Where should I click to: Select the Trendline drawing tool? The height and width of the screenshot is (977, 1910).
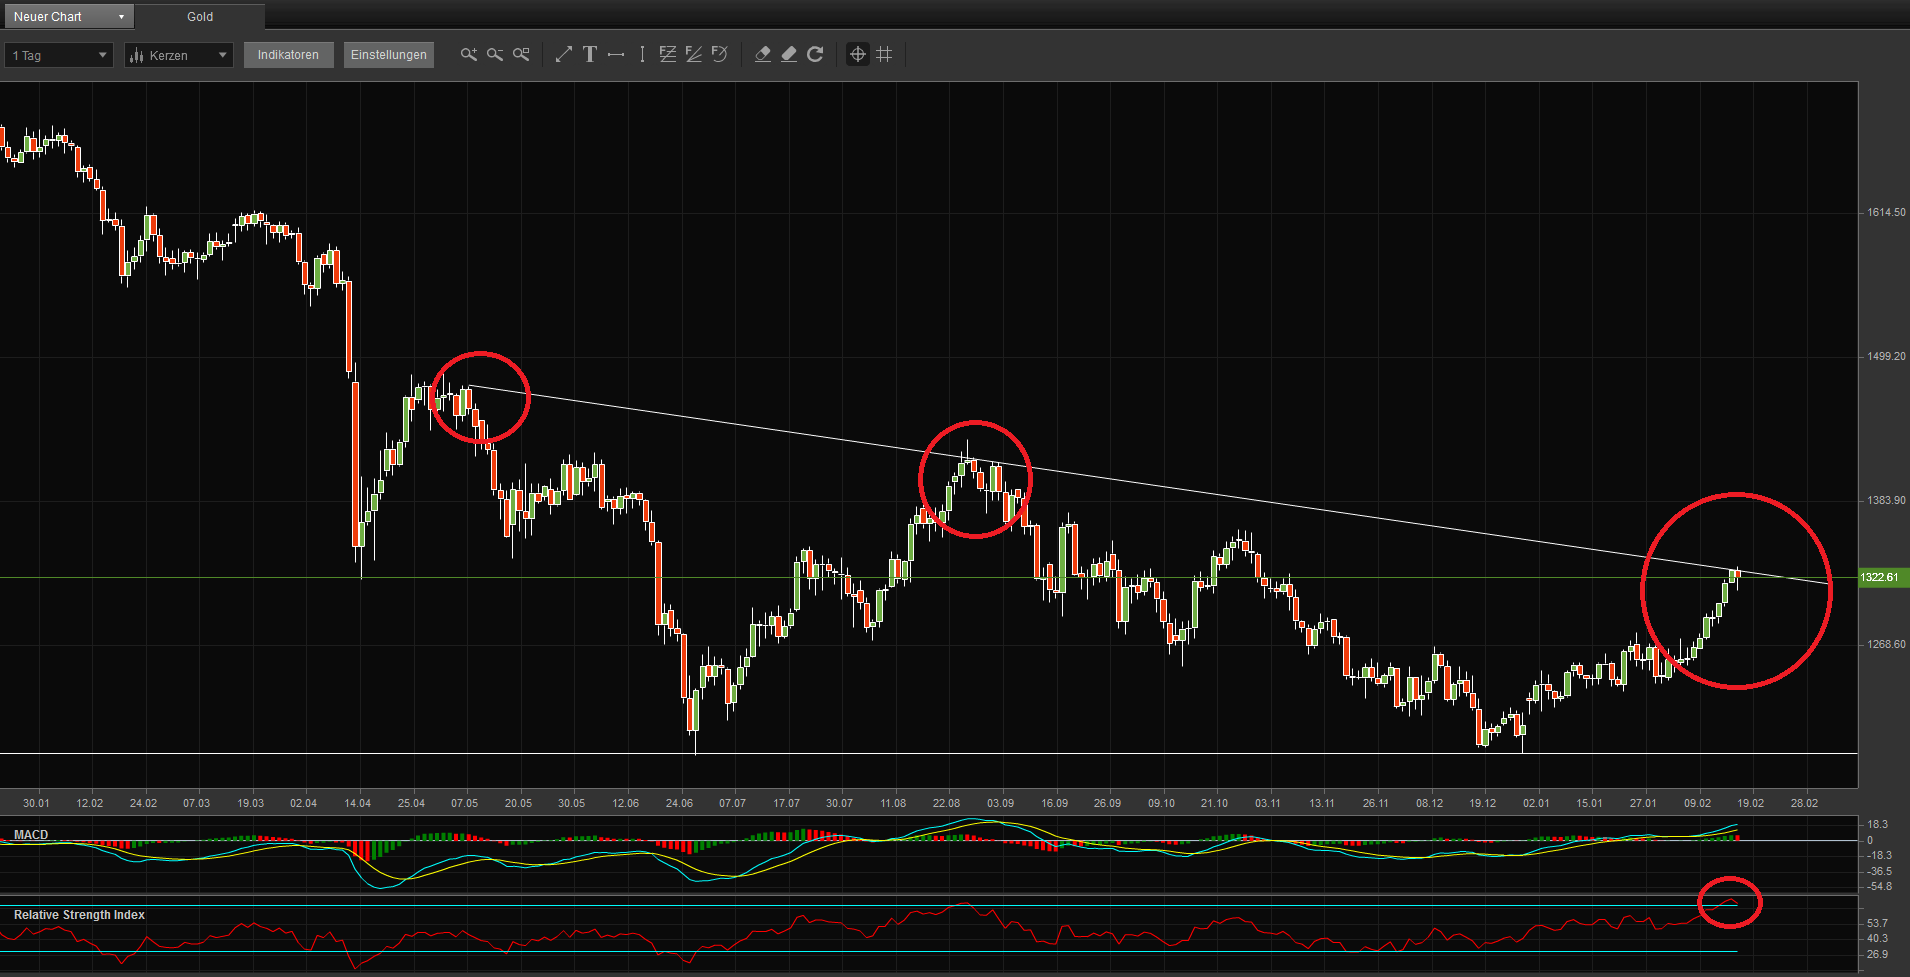[x=563, y=55]
